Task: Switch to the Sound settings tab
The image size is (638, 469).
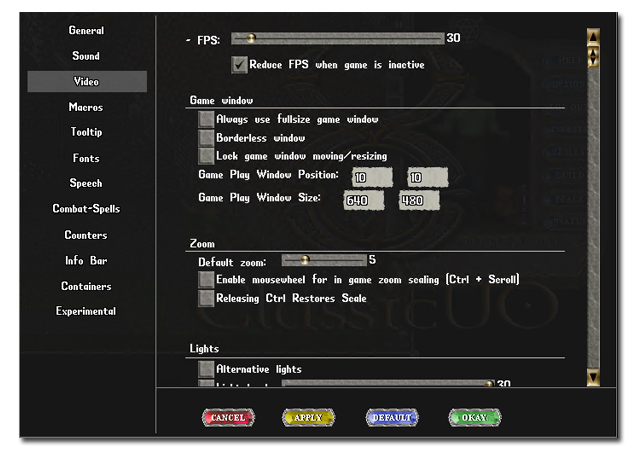Action: pyautogui.click(x=86, y=56)
